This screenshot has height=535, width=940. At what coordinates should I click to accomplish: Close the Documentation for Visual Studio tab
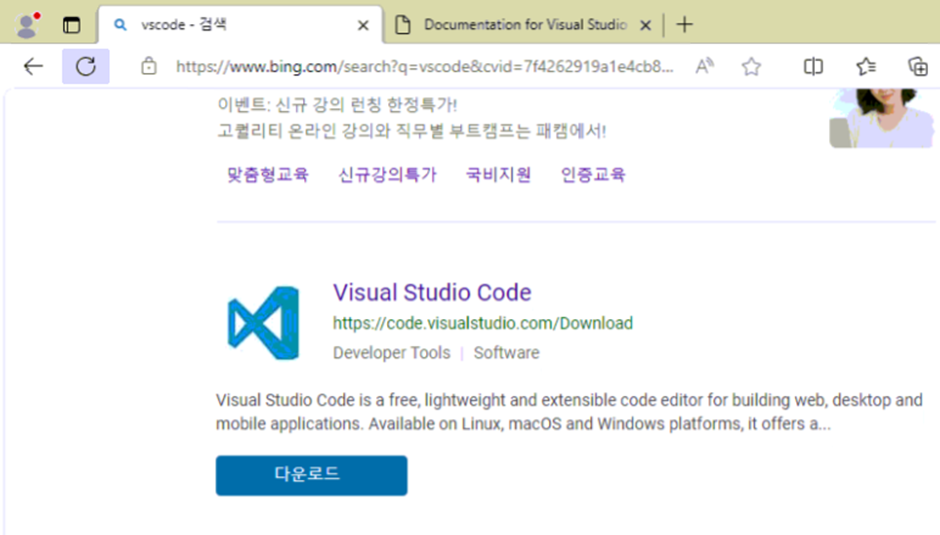point(645,25)
